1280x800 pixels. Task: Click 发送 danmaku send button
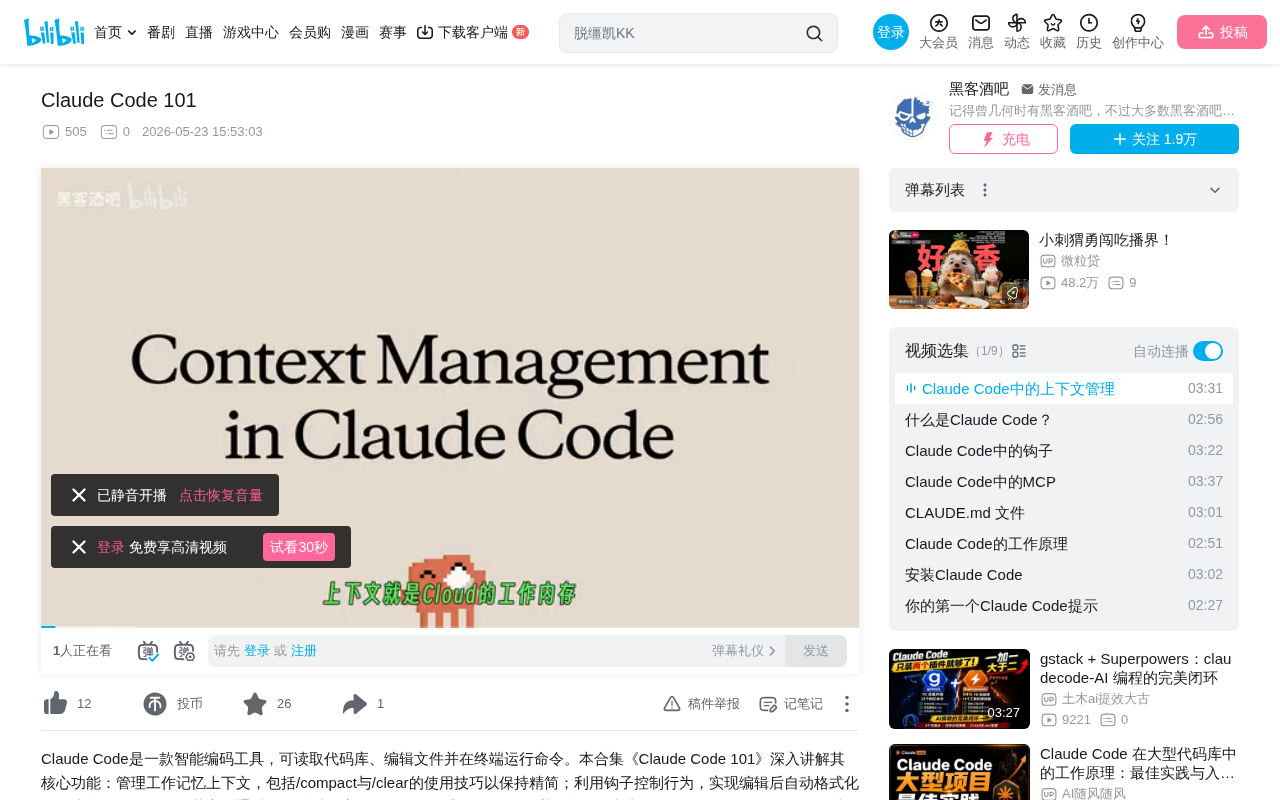pos(816,651)
